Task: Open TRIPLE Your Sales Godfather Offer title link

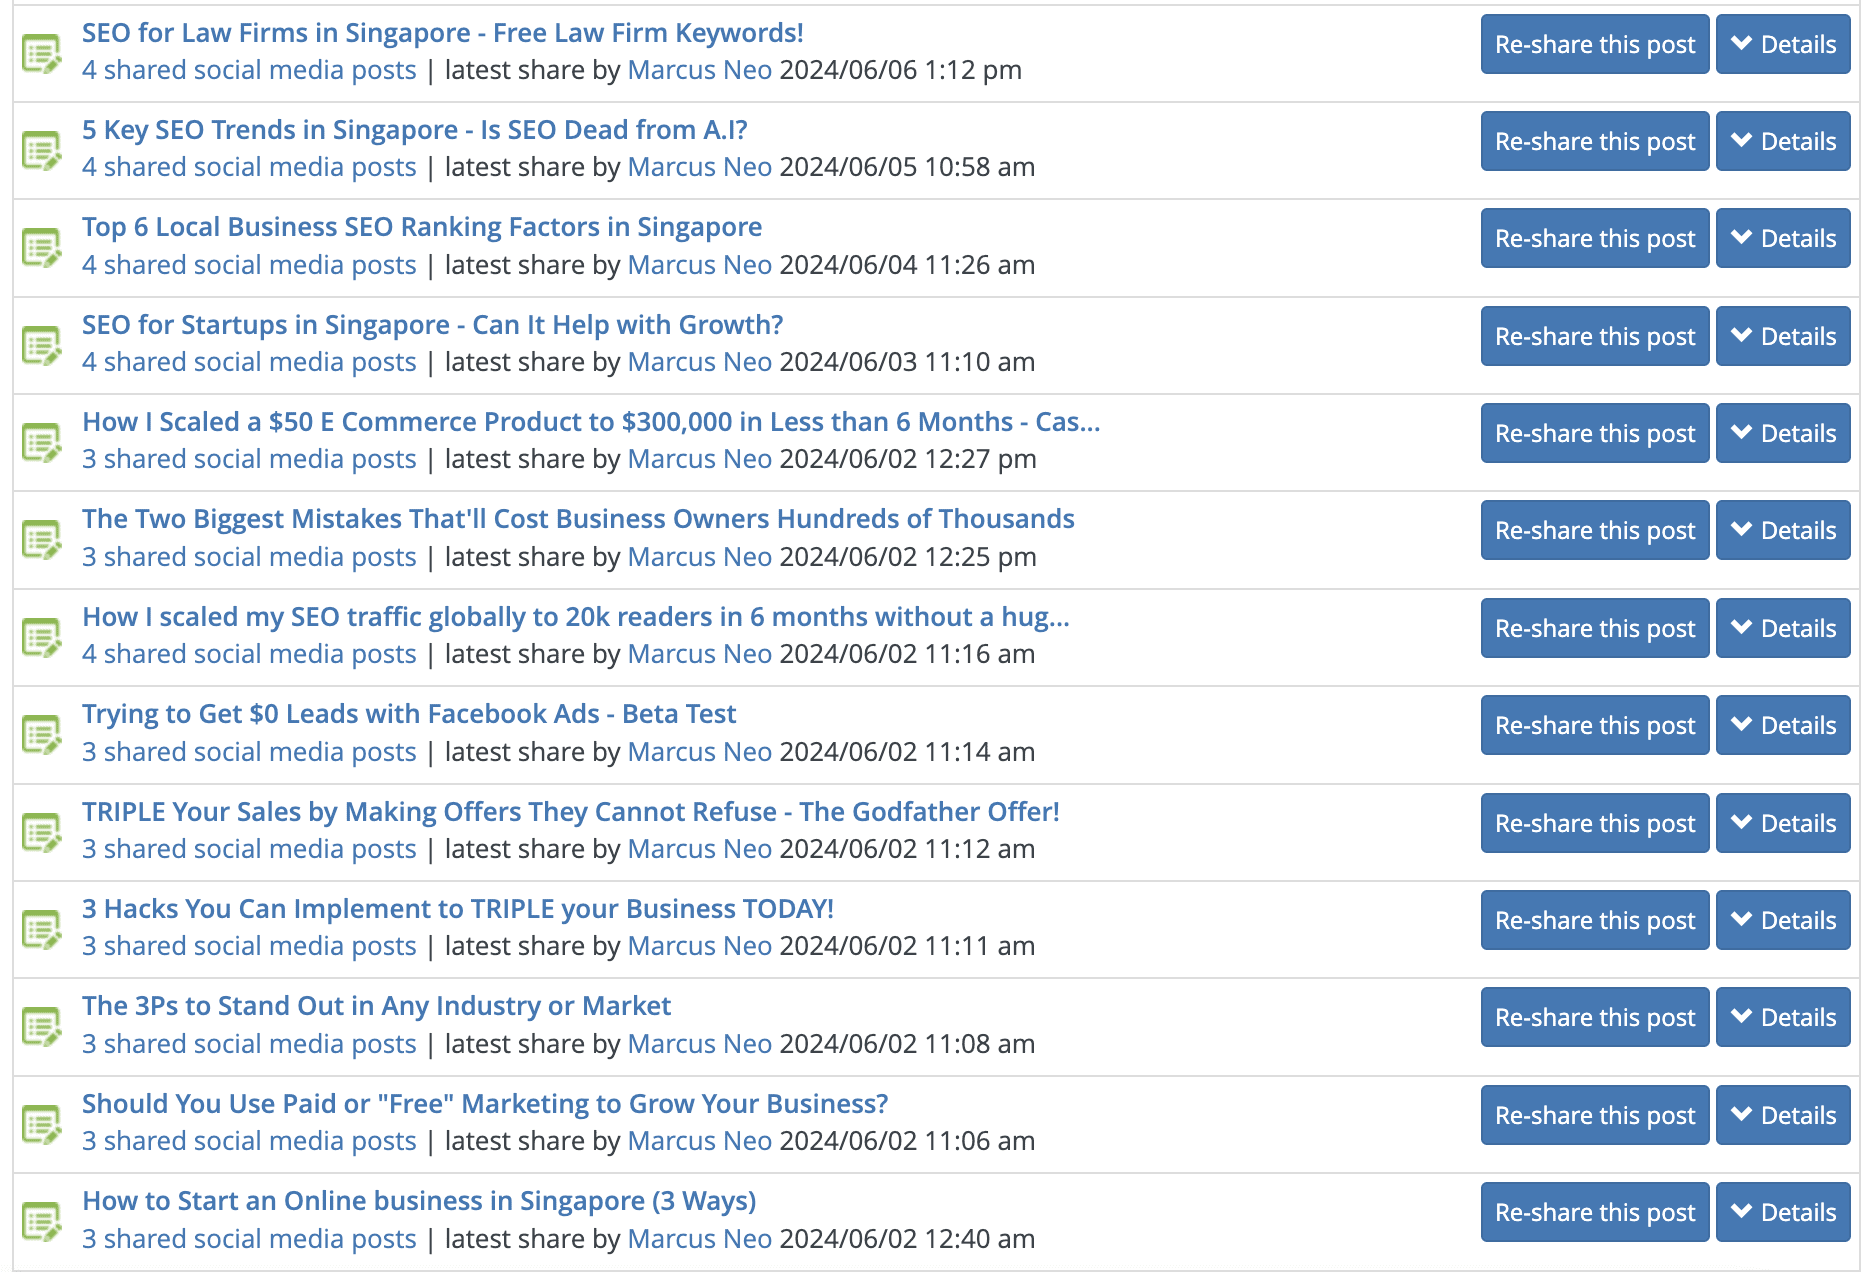Action: click(570, 812)
